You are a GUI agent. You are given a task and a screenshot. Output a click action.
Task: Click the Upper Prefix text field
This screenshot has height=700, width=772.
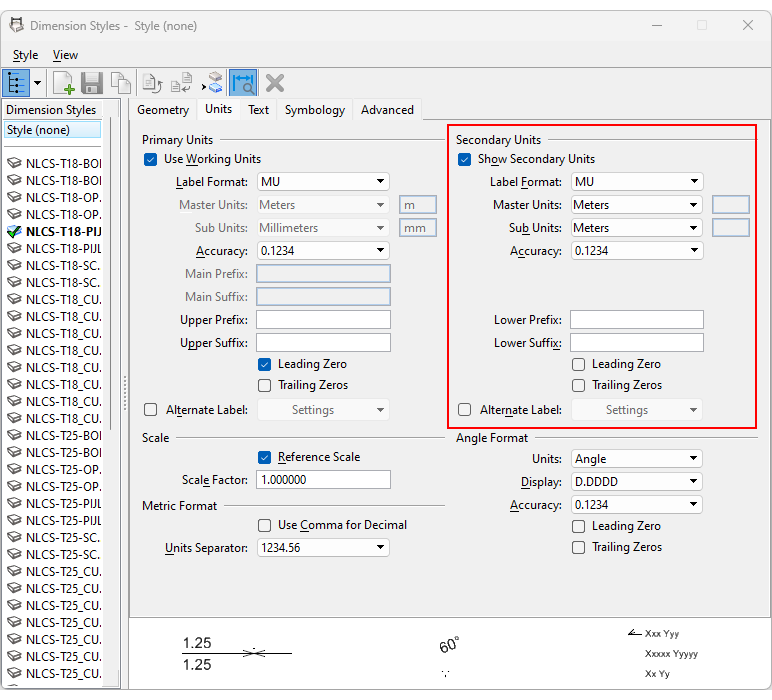(x=323, y=320)
